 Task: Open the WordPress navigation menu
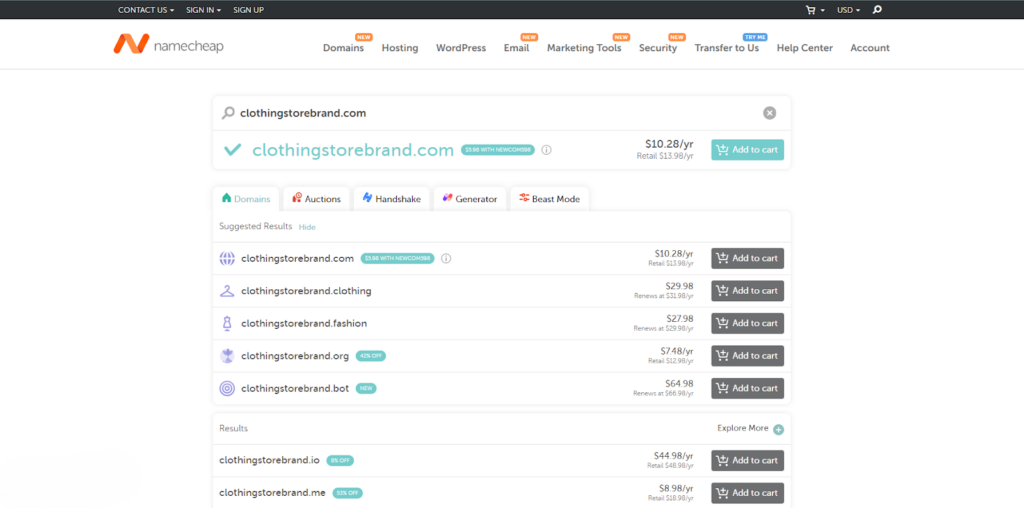click(461, 48)
